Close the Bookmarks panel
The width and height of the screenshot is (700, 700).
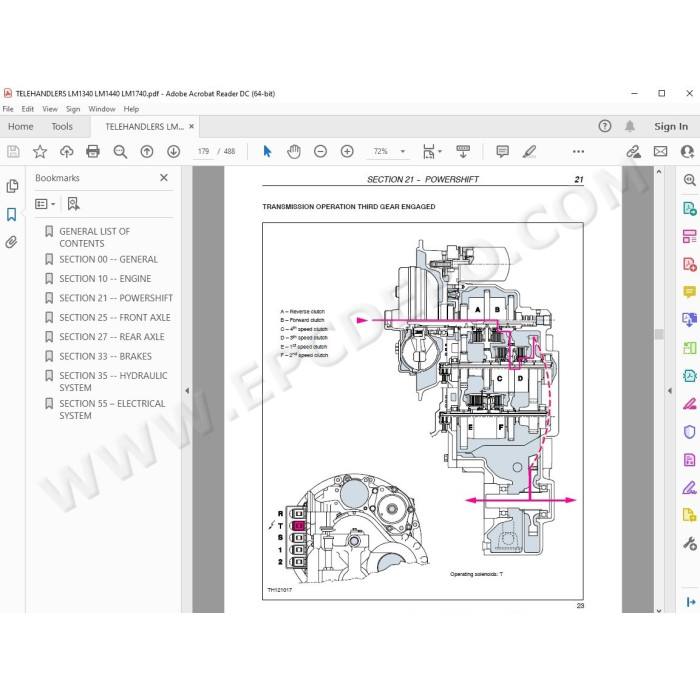(x=164, y=178)
